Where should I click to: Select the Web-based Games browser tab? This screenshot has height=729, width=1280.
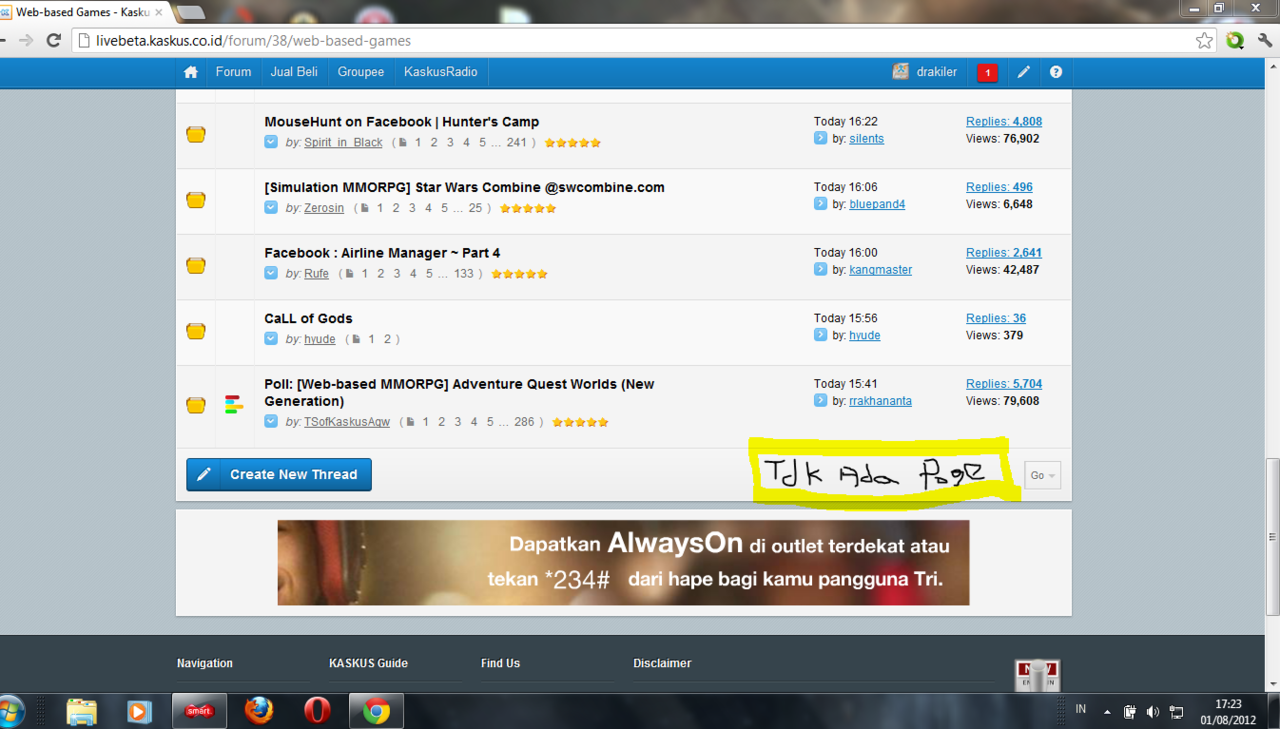[85, 12]
